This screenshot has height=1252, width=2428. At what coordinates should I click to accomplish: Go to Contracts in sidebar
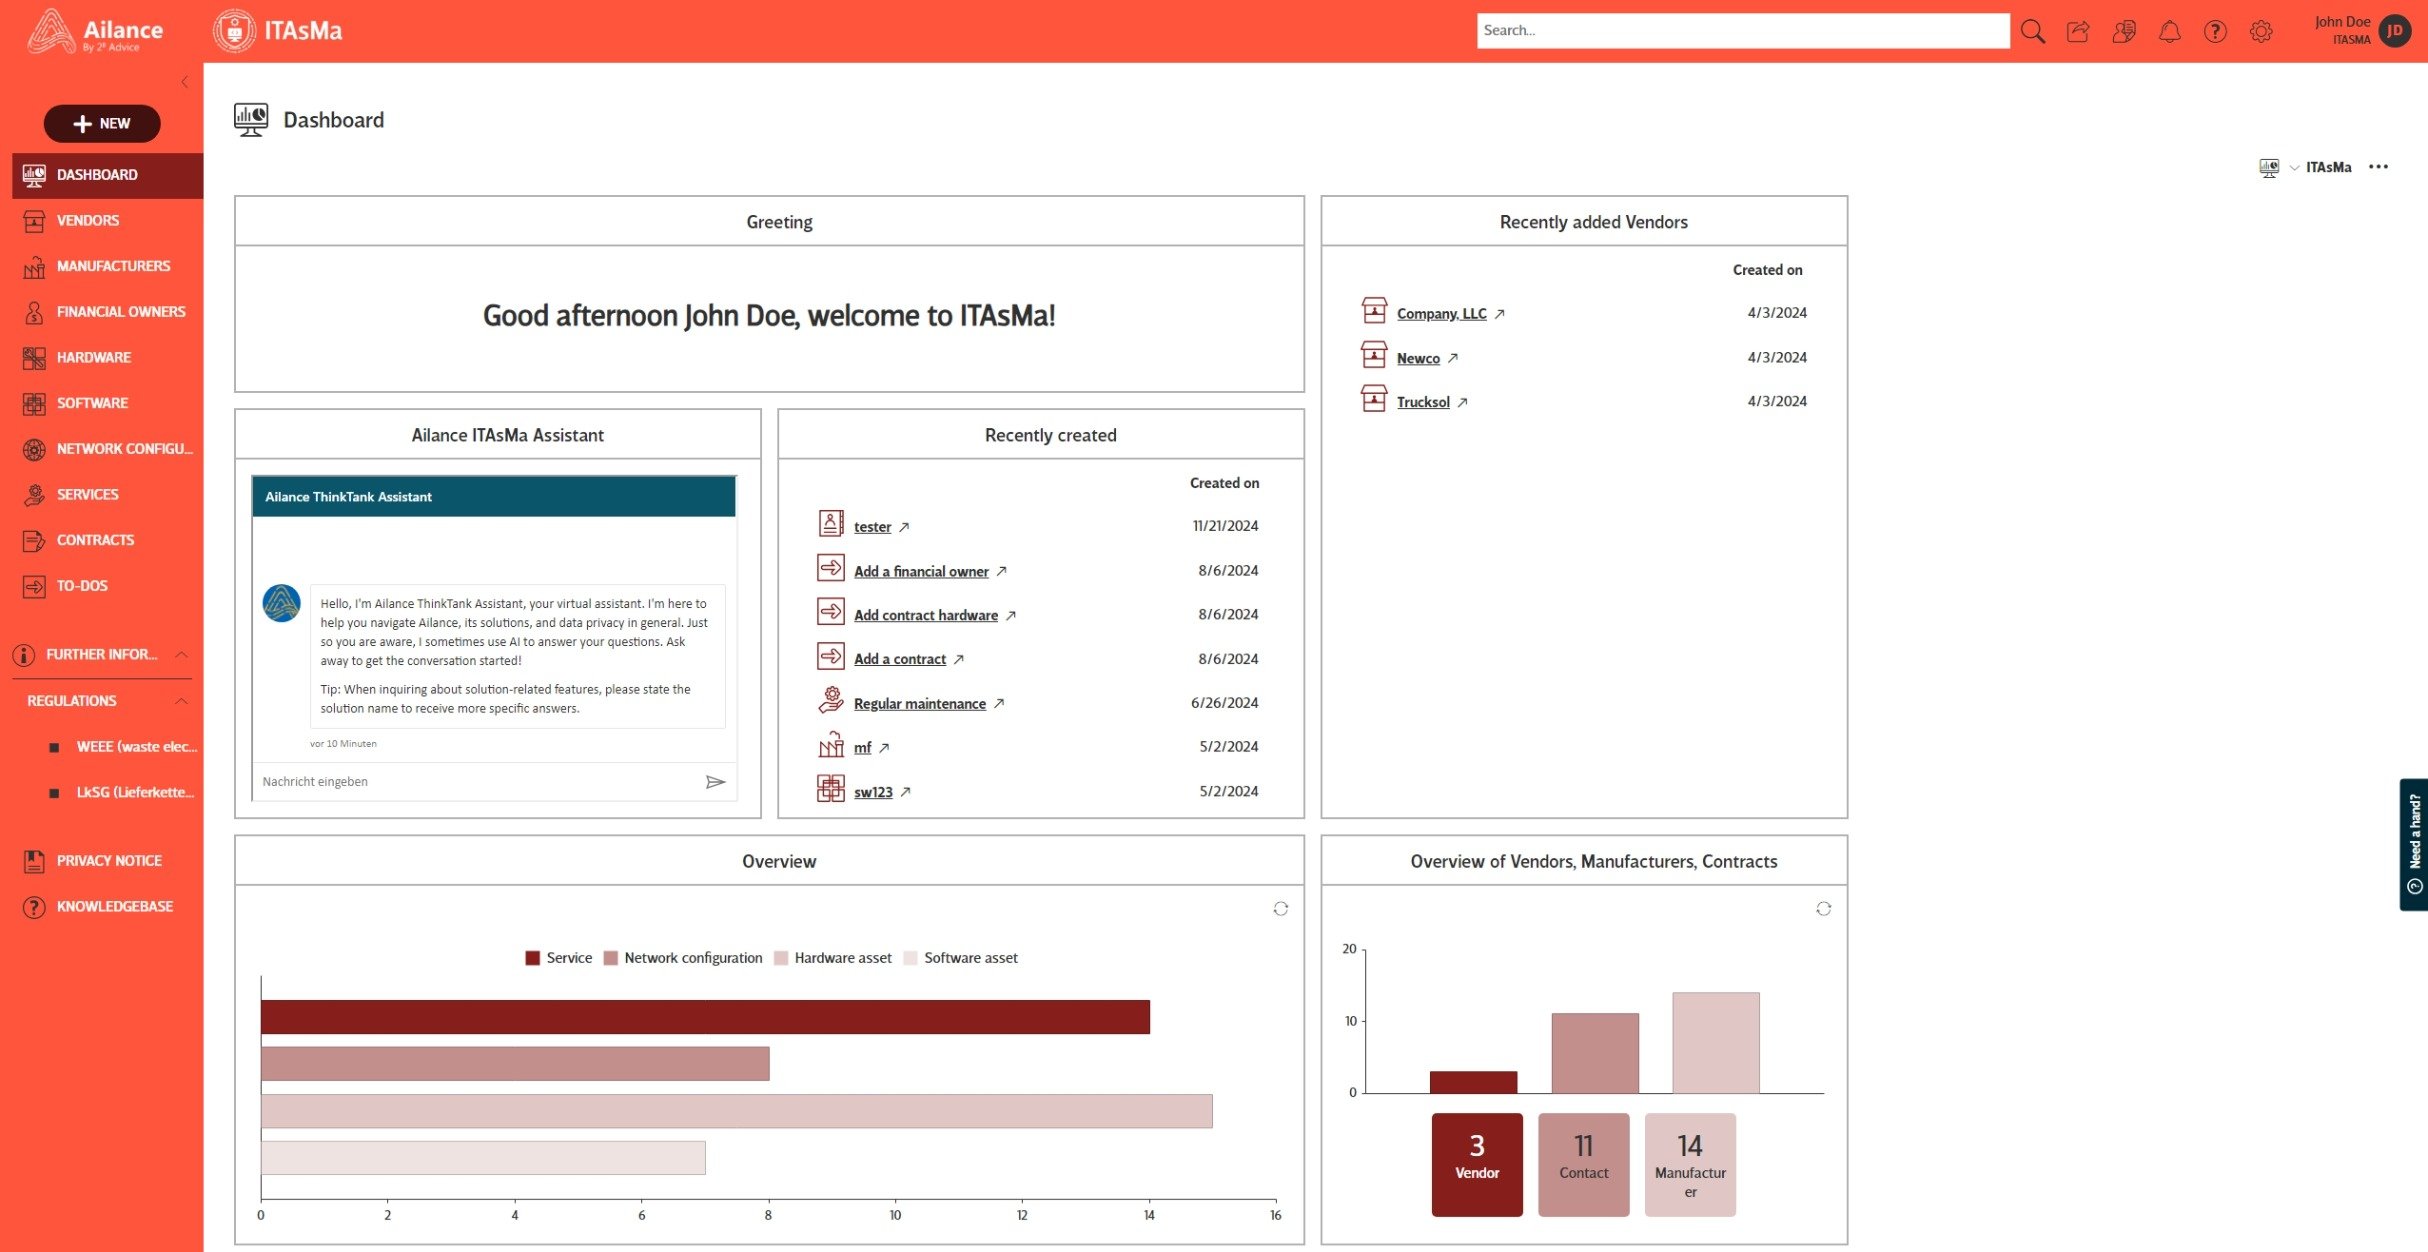pos(95,540)
